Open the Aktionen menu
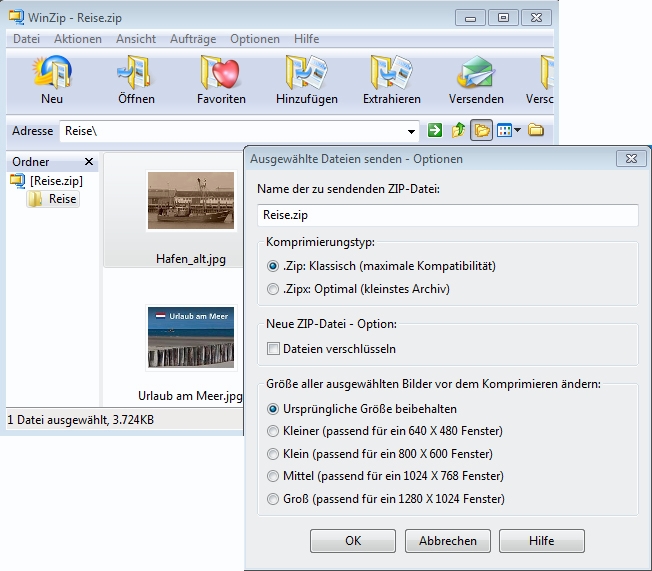This screenshot has height=571, width=652. pos(78,38)
